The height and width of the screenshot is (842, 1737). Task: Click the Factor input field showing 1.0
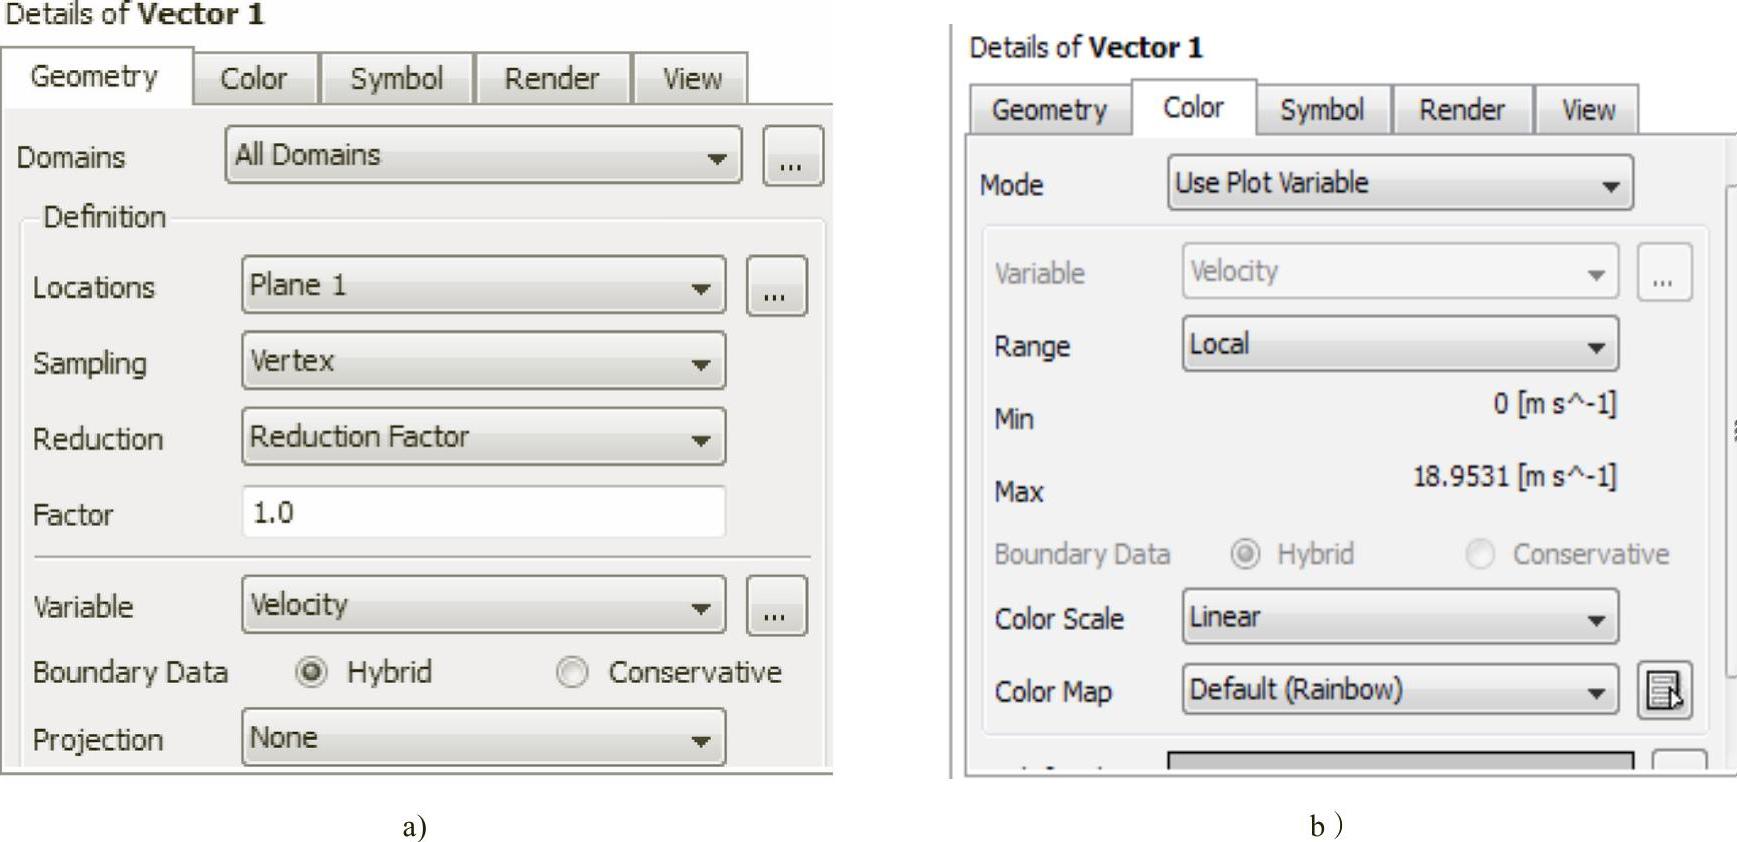484,513
